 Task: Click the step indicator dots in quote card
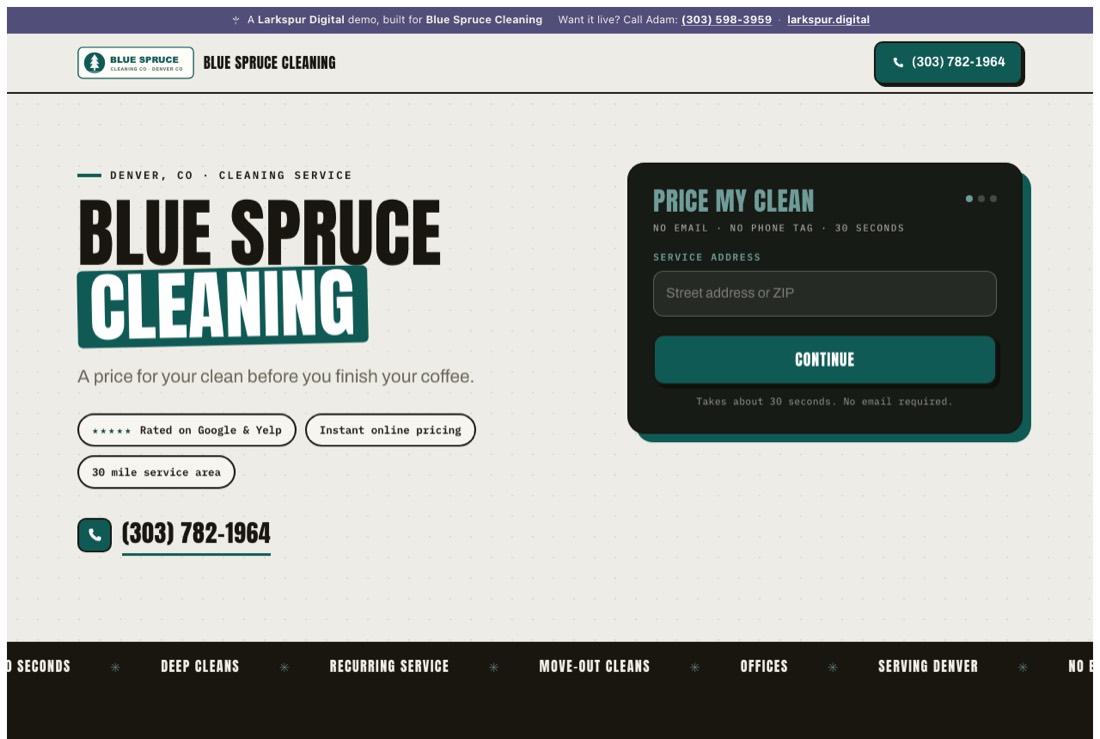pos(981,199)
